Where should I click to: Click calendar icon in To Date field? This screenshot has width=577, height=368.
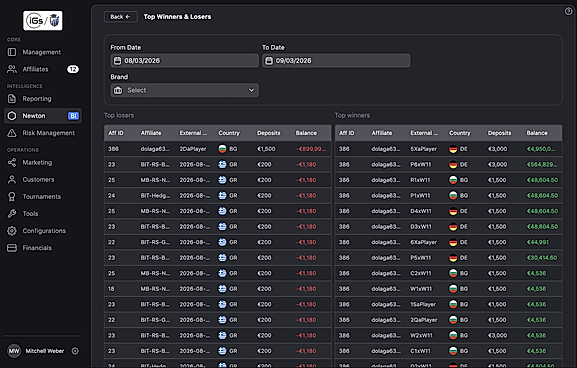tap(269, 61)
